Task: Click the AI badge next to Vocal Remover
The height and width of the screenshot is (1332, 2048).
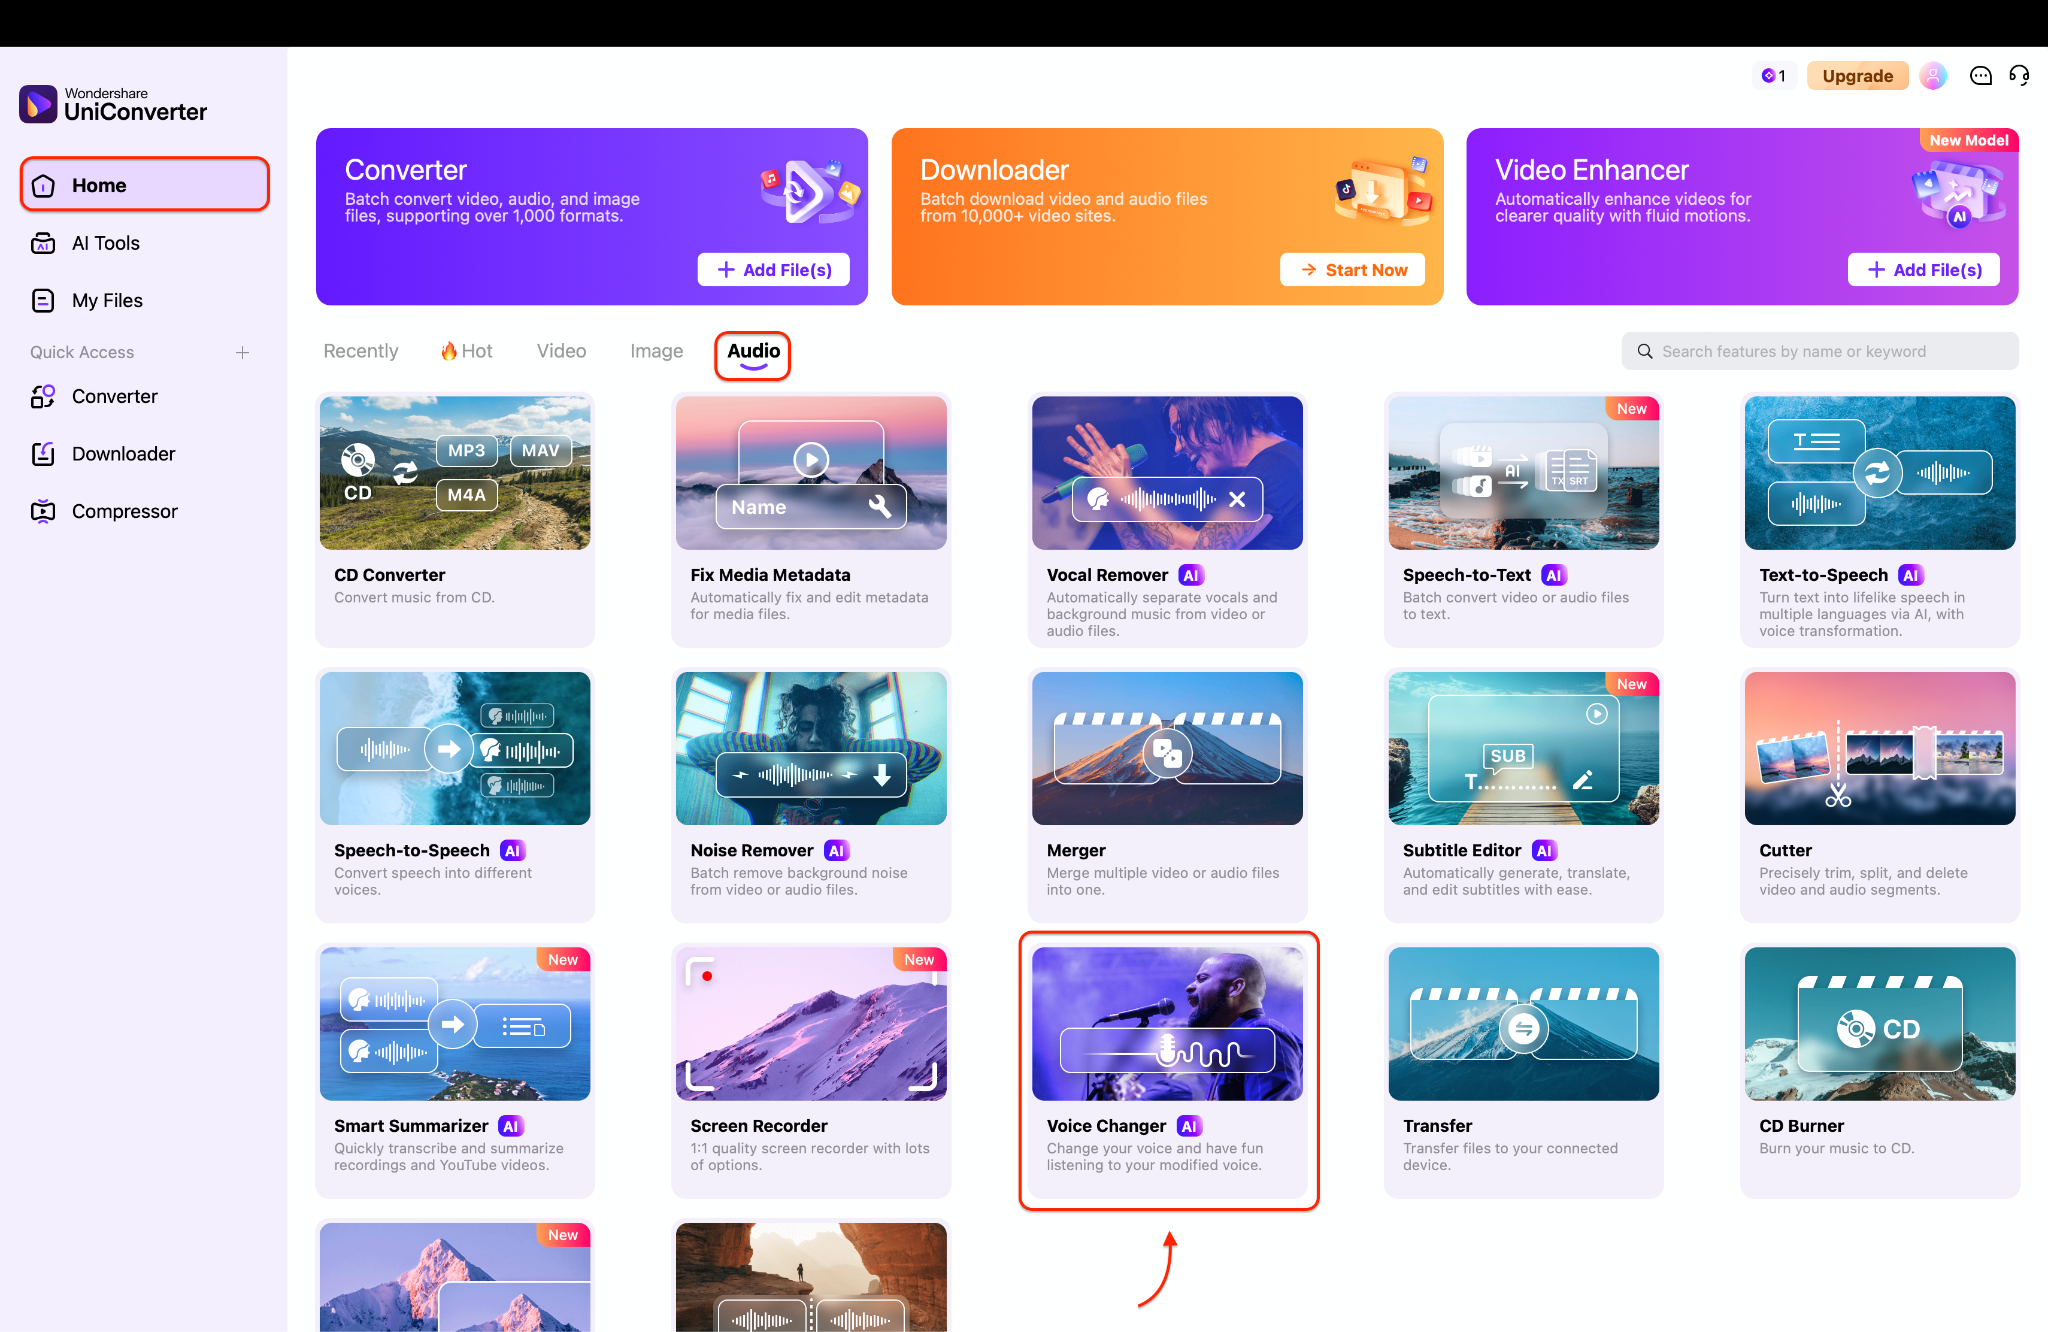Action: coord(1190,575)
